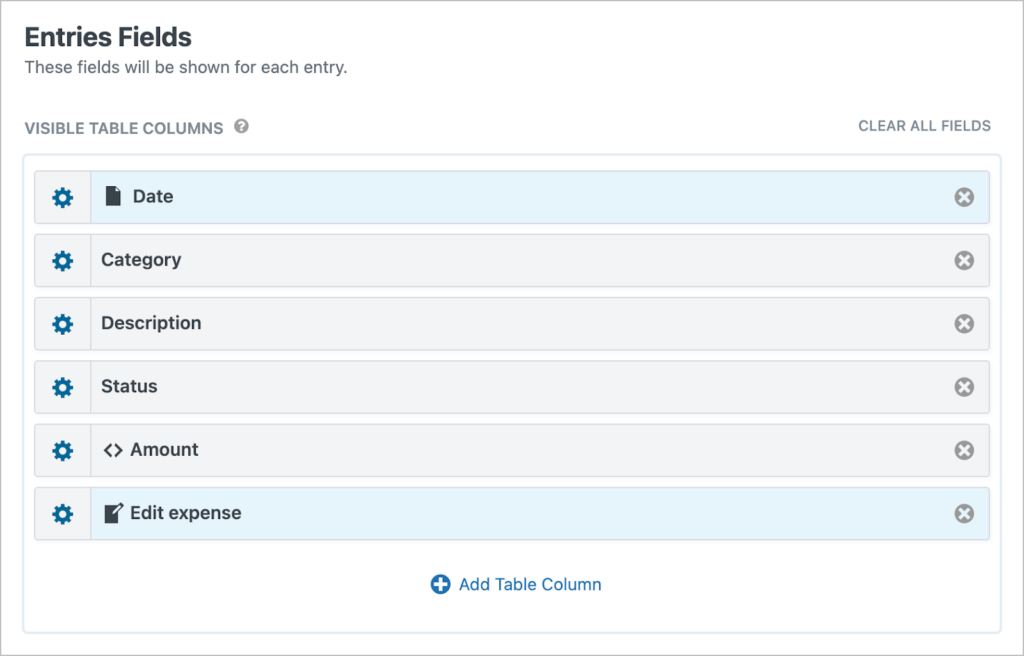This screenshot has width=1024, height=656.
Task: Click the code icon beside Amount
Action: click(112, 450)
